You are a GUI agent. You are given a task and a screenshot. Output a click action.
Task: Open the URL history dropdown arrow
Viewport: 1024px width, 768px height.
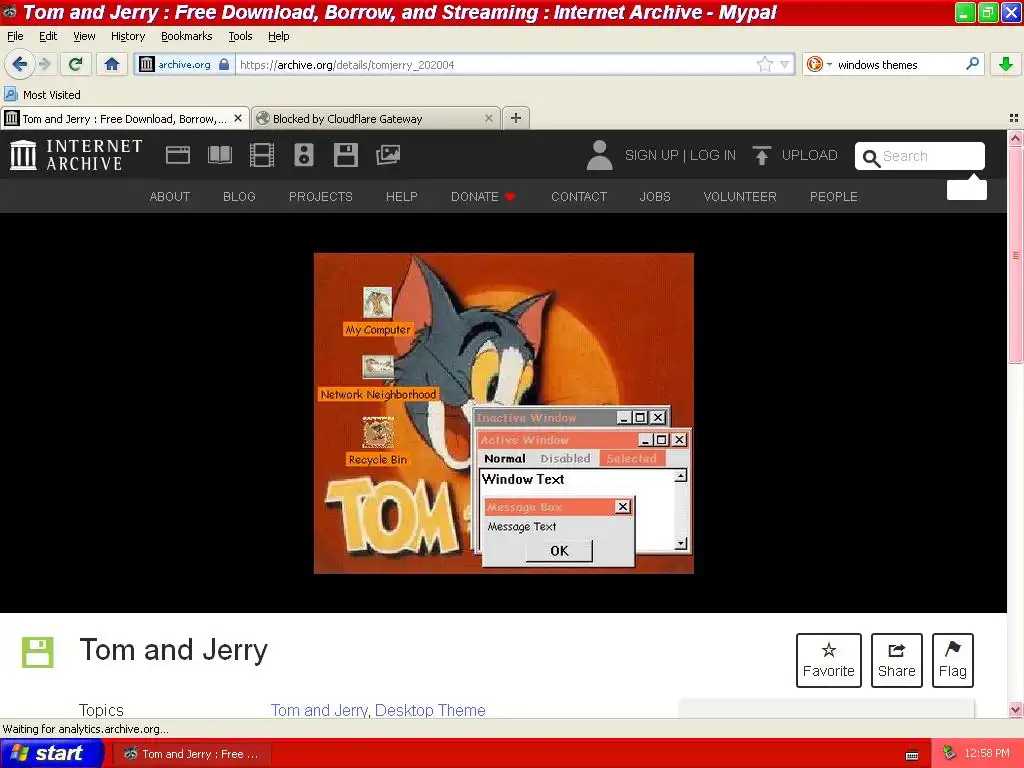pos(784,65)
